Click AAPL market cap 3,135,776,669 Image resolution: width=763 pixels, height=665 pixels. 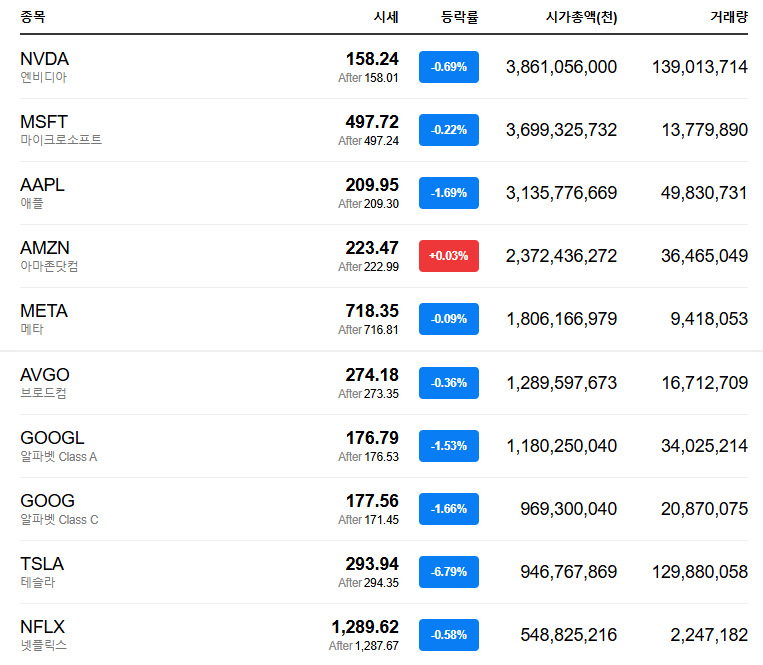click(562, 193)
